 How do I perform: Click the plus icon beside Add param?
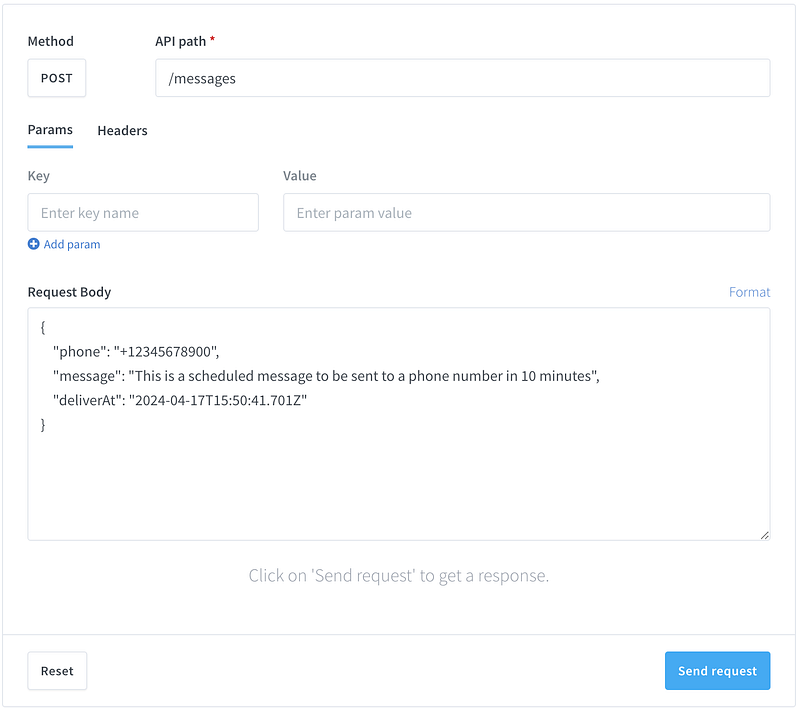[34, 244]
